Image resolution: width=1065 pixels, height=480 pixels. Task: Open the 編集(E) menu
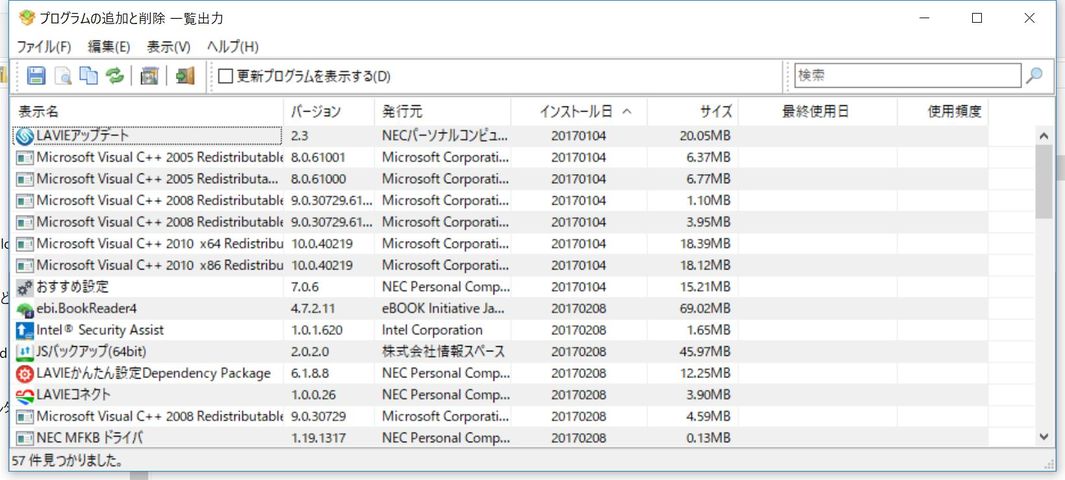tap(109, 47)
